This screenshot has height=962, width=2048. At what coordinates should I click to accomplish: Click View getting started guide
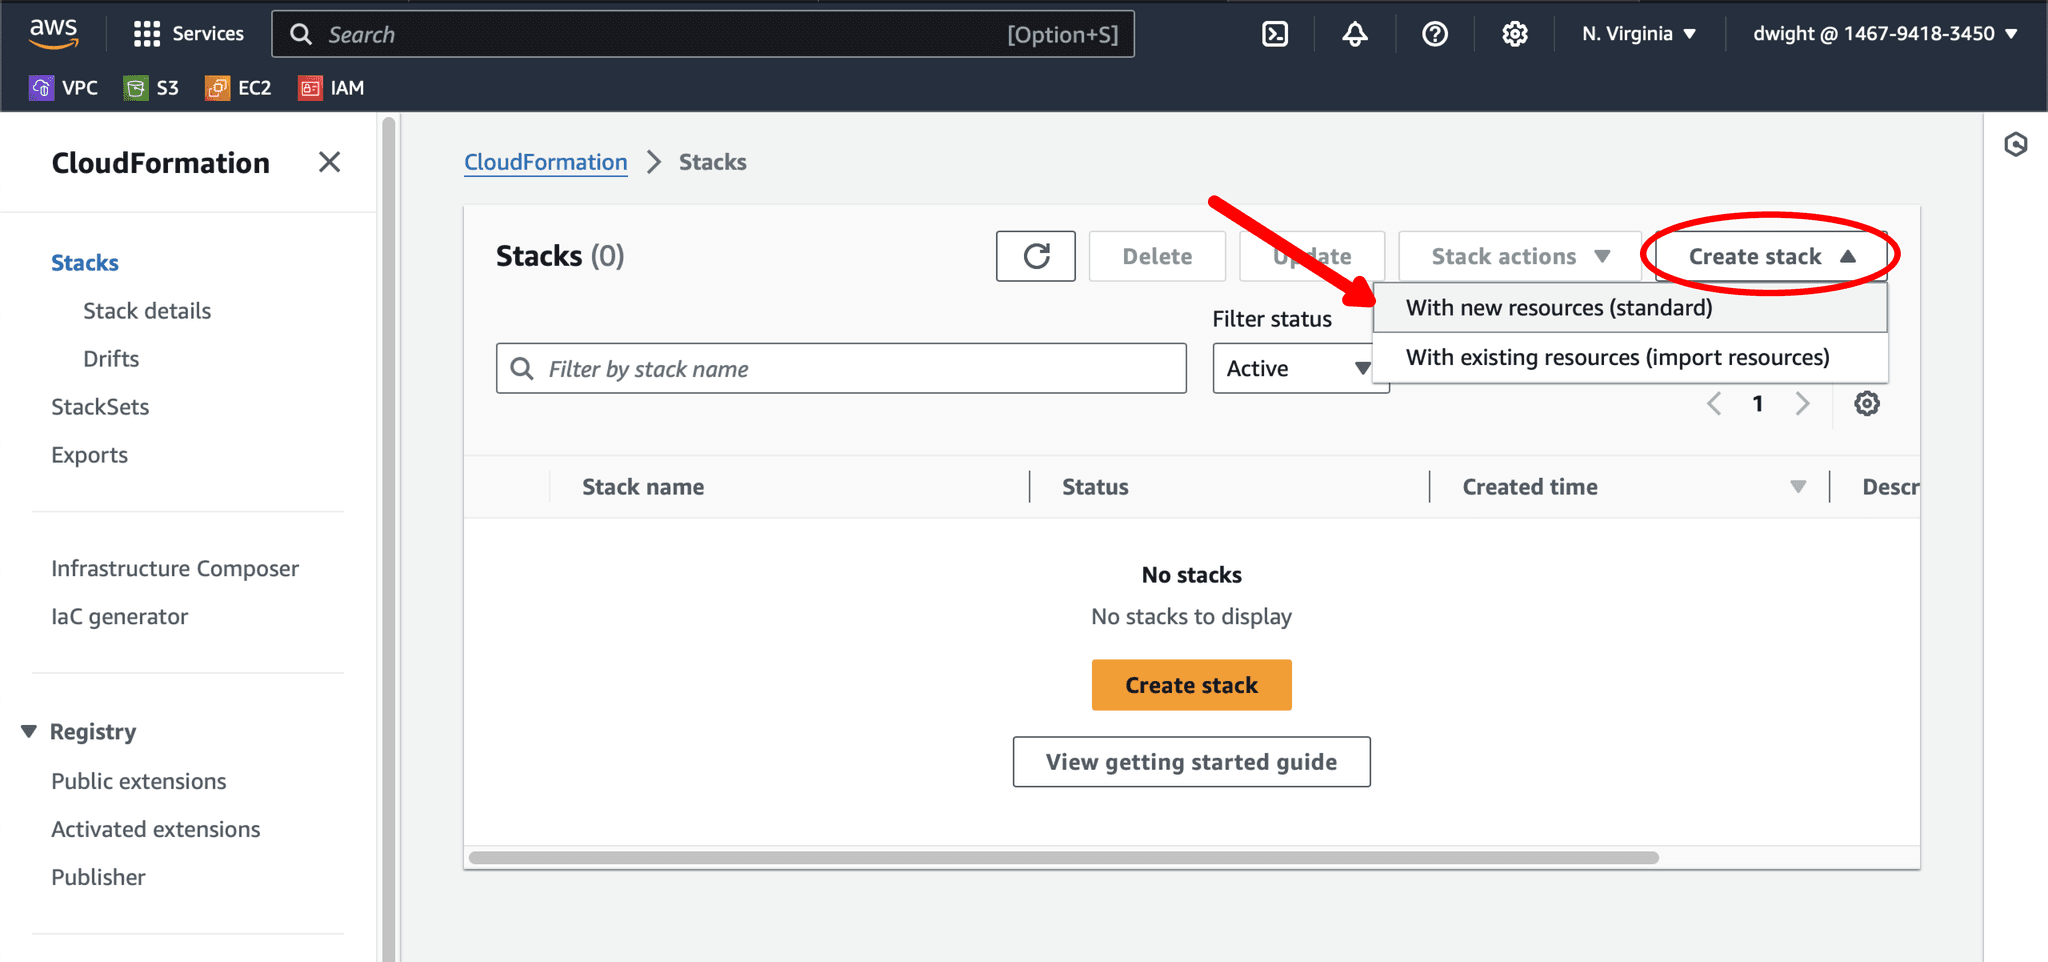[x=1192, y=762]
